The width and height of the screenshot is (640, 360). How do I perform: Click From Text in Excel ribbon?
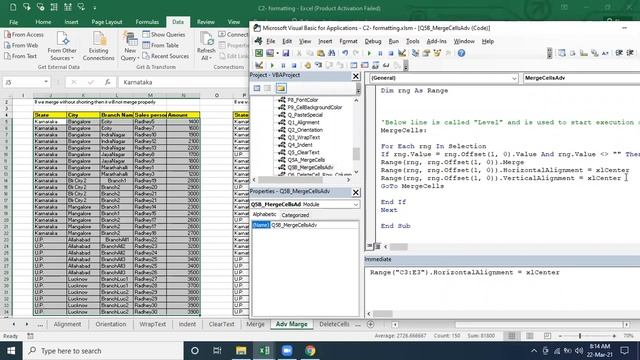coord(20,56)
